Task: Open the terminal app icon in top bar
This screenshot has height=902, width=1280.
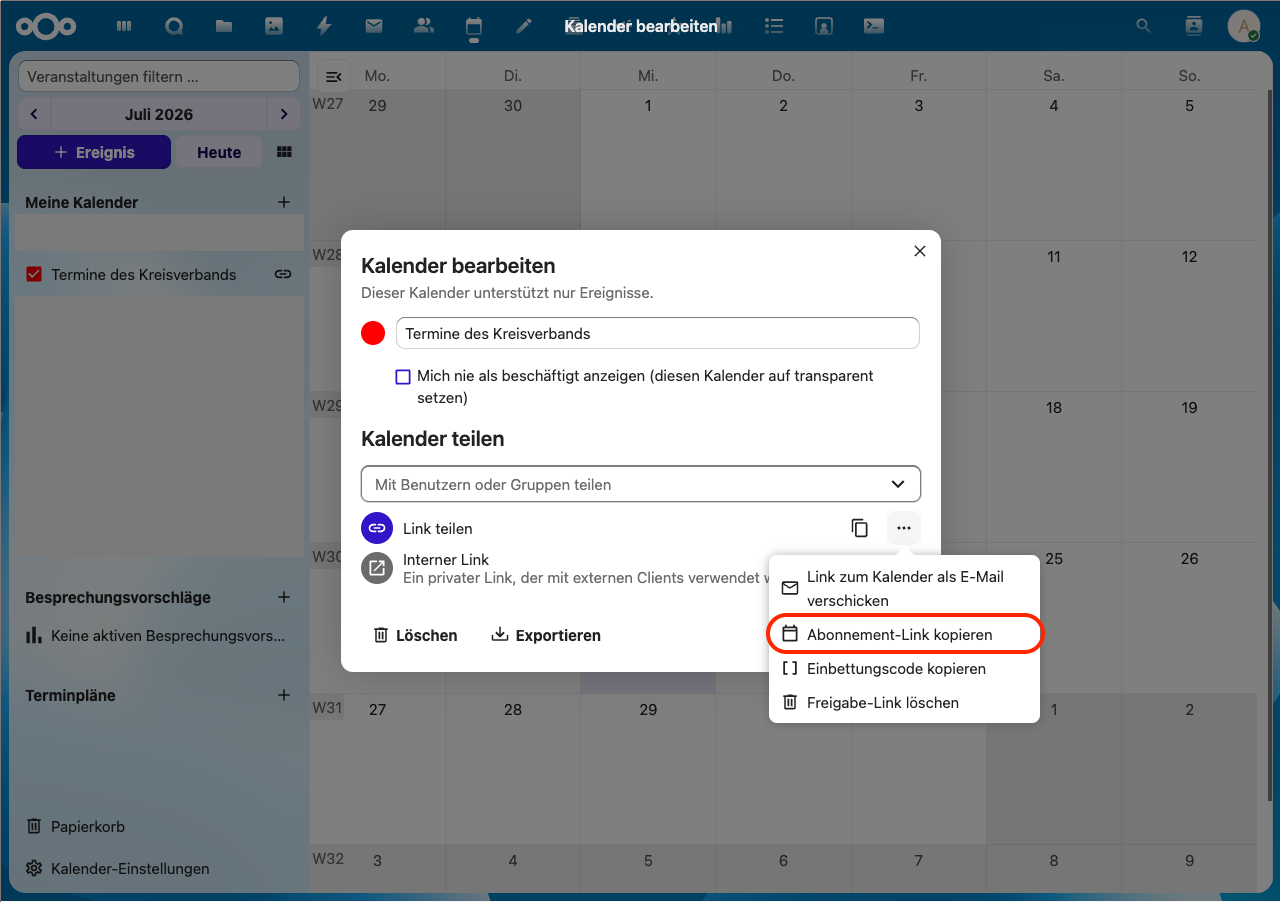Action: tap(873, 26)
